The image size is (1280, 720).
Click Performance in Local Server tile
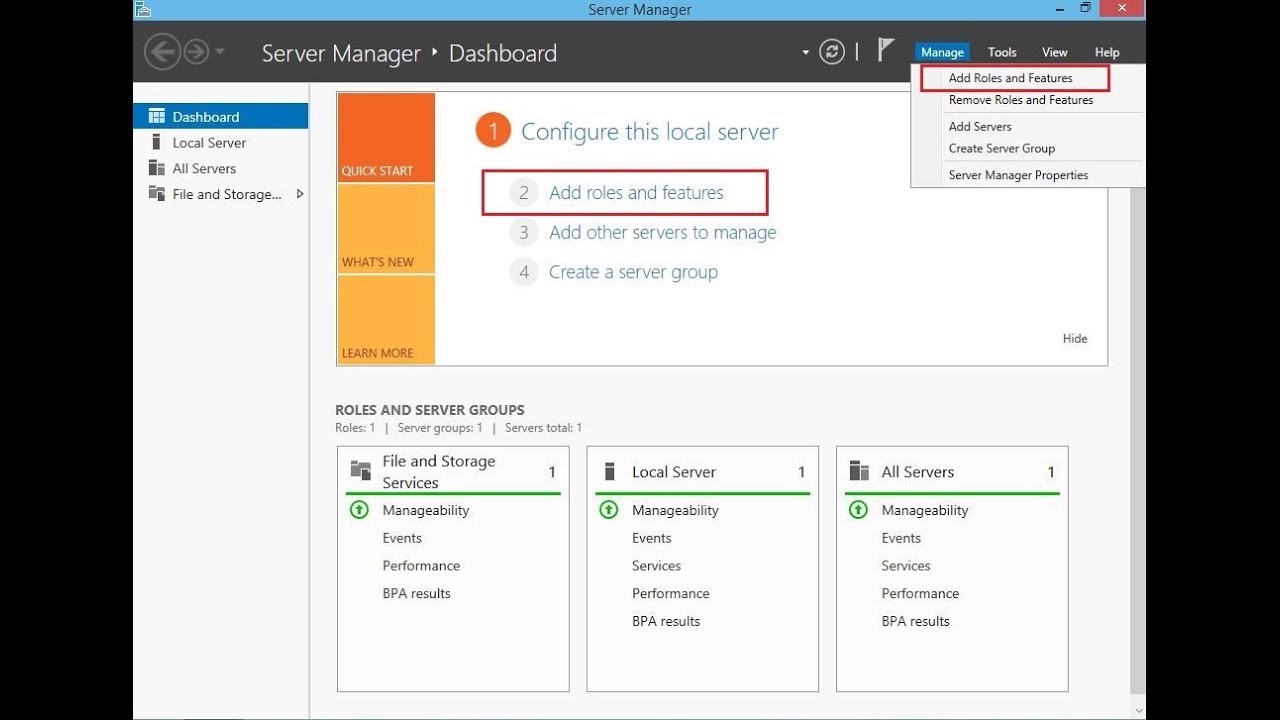[671, 594]
